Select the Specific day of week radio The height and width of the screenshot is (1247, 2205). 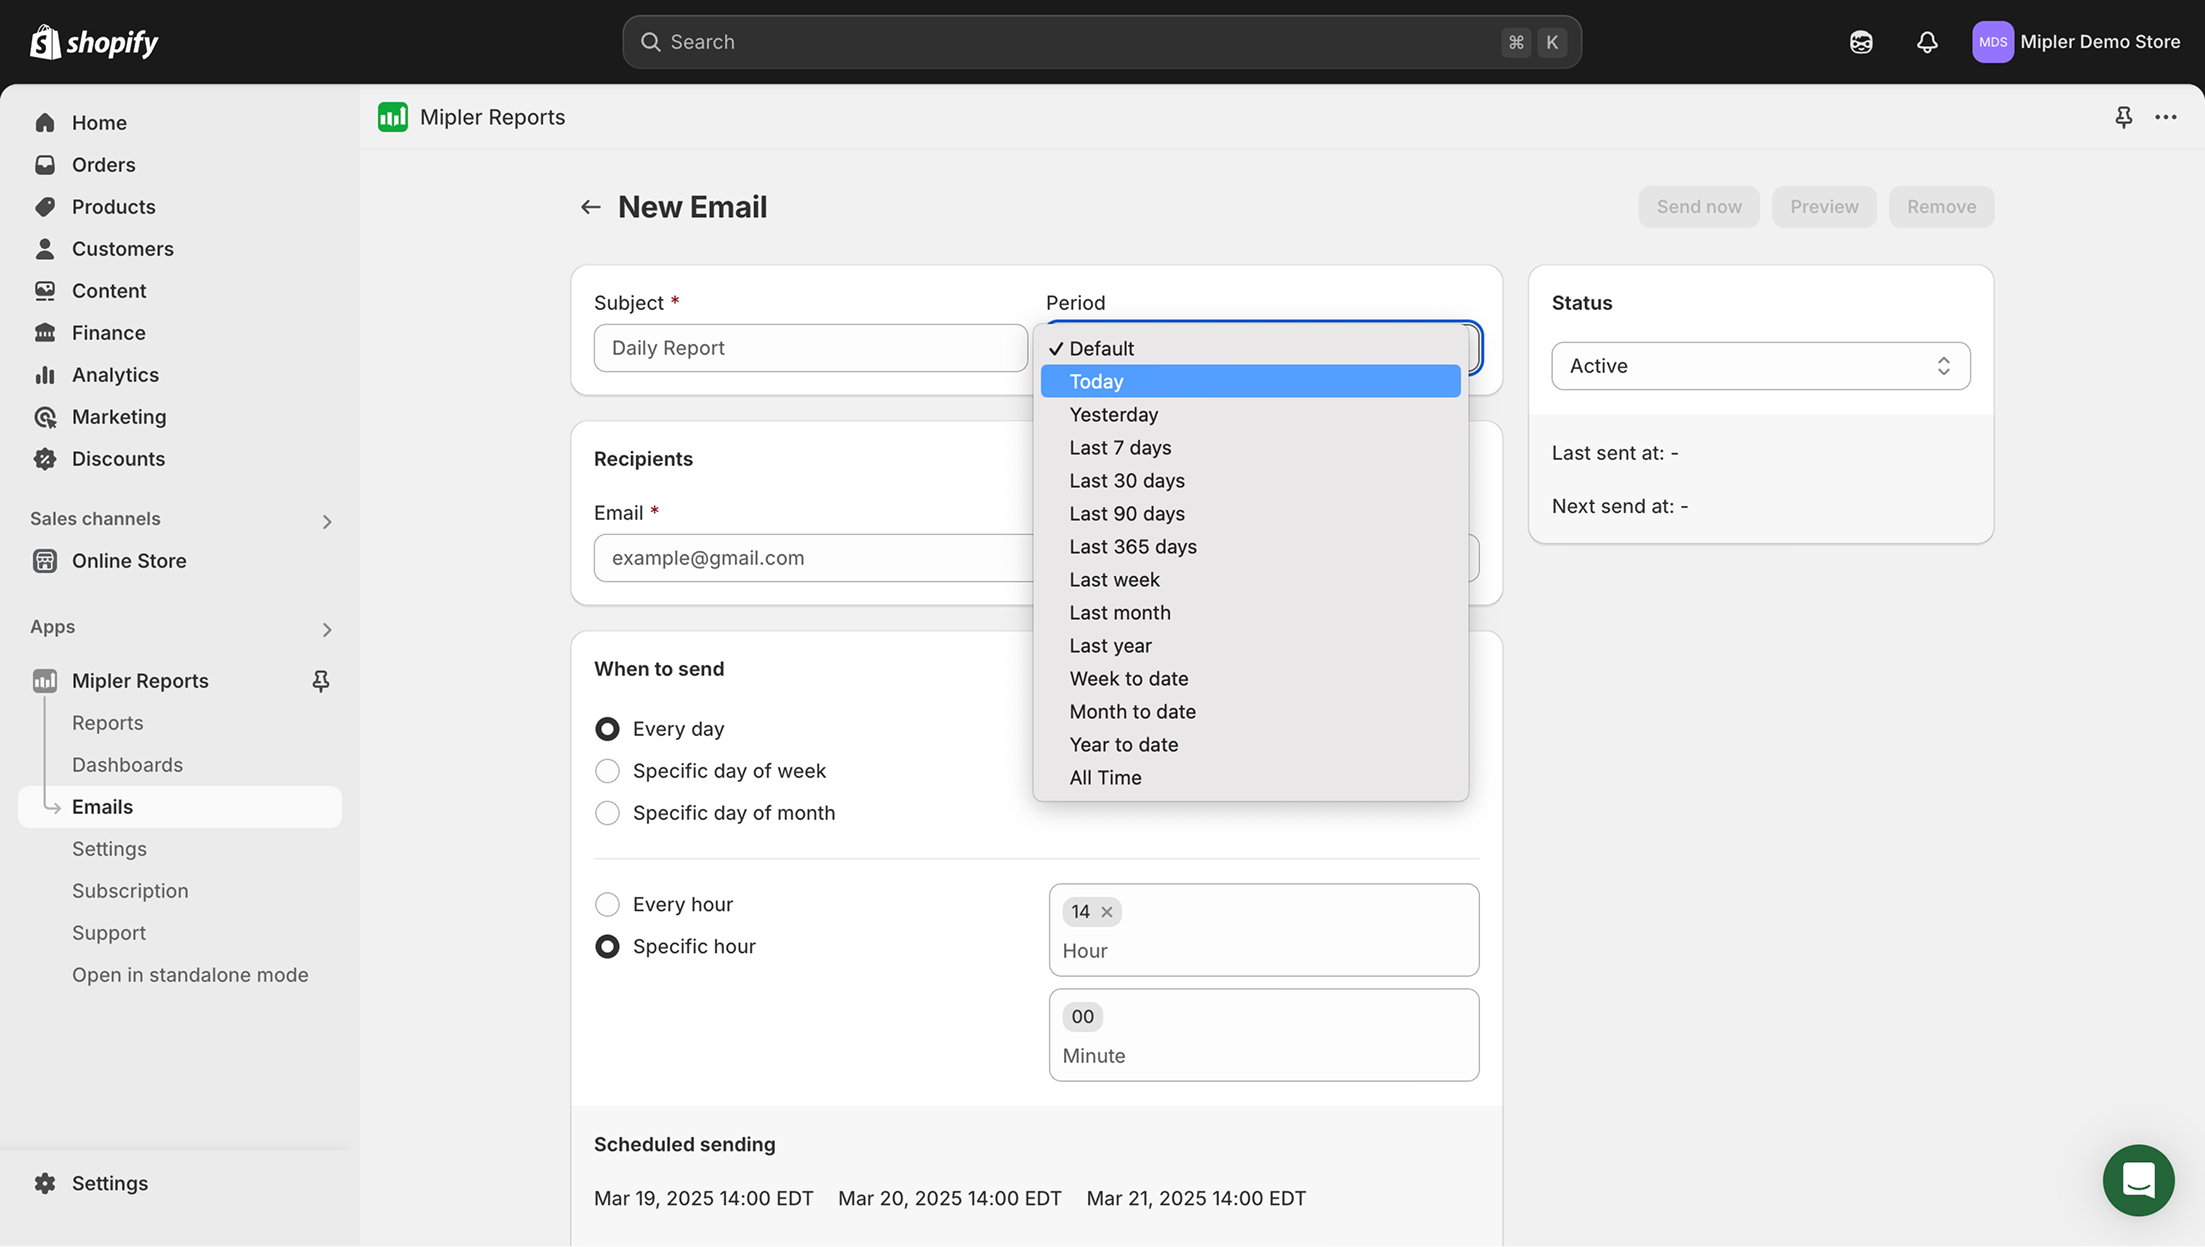click(607, 771)
